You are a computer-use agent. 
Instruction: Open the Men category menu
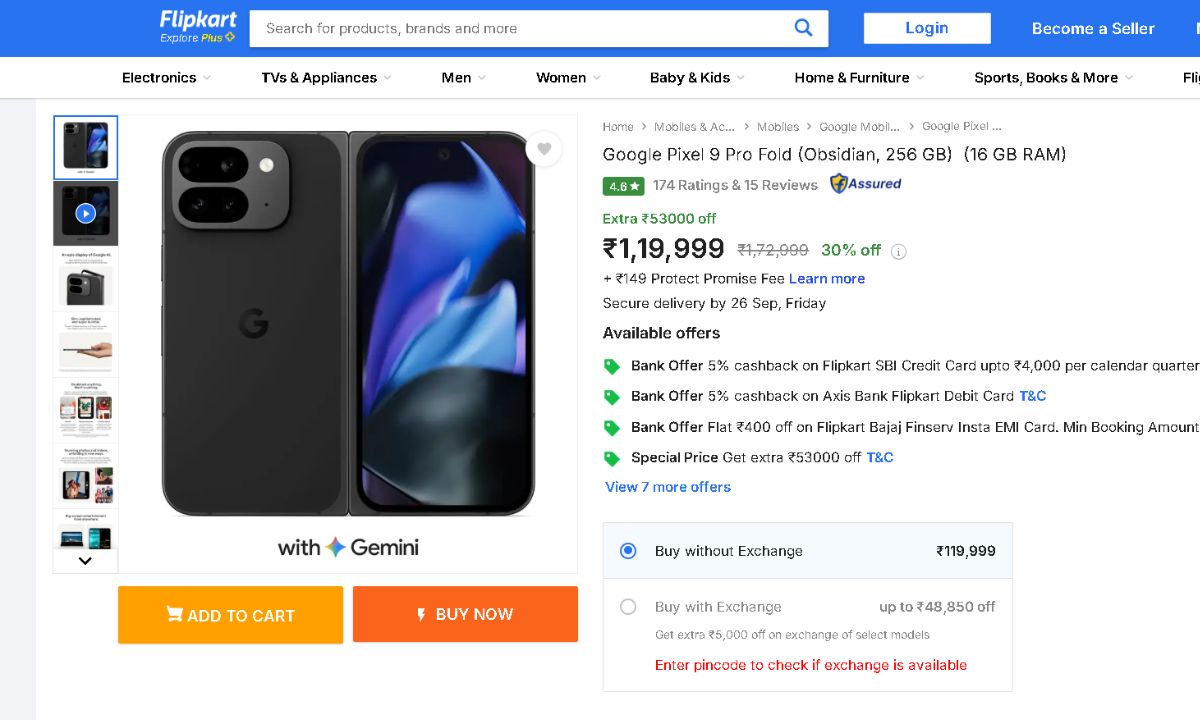pyautogui.click(x=463, y=78)
